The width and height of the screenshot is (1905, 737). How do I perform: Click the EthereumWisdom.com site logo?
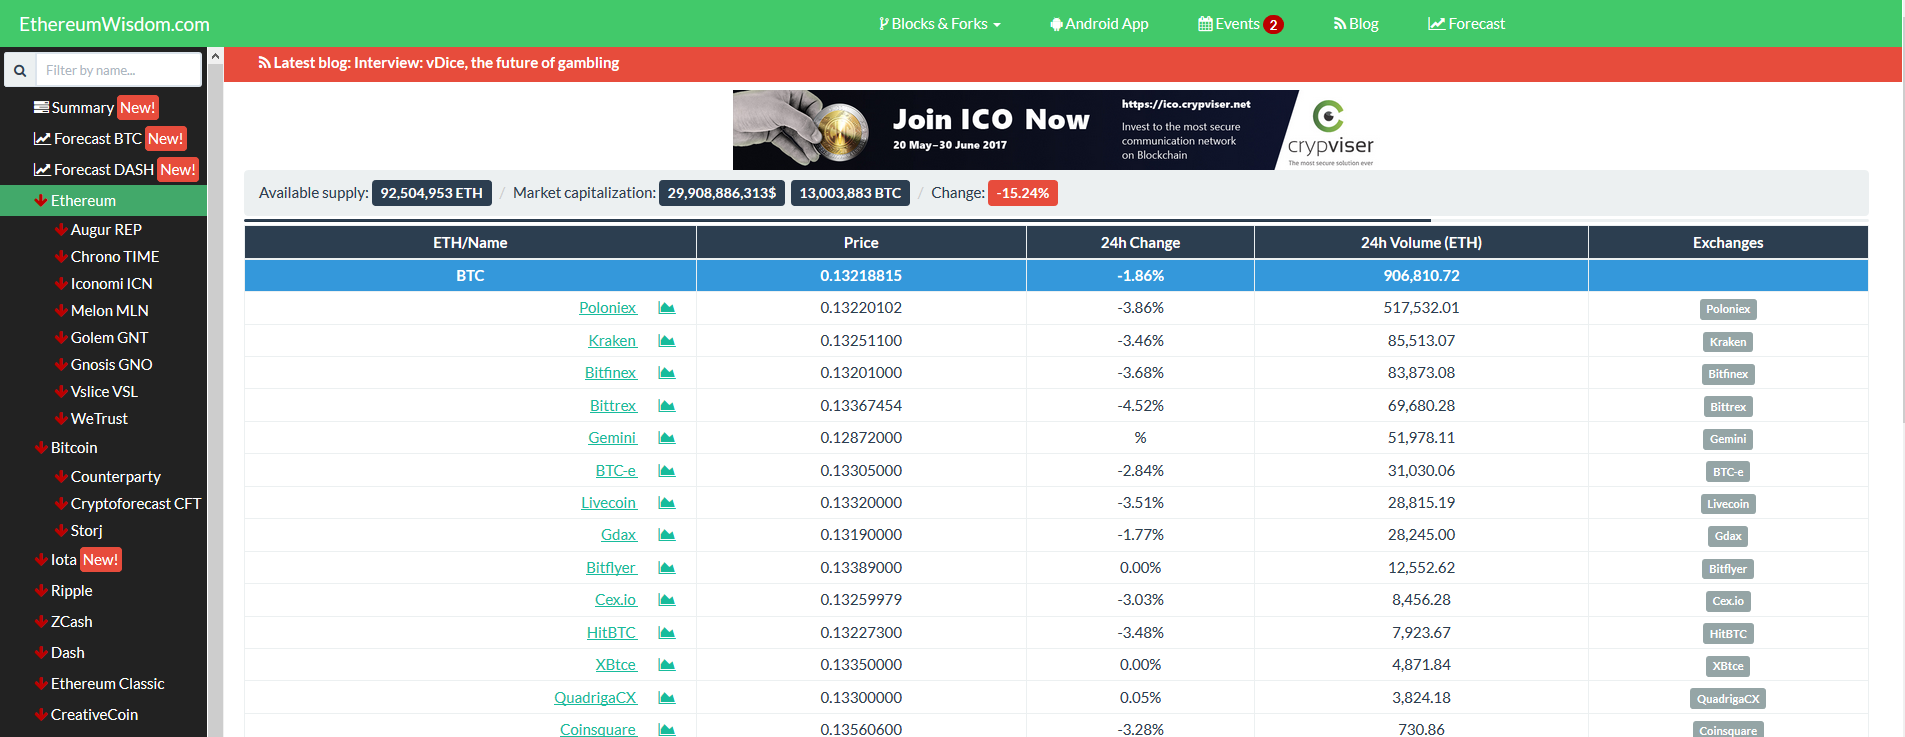point(114,24)
